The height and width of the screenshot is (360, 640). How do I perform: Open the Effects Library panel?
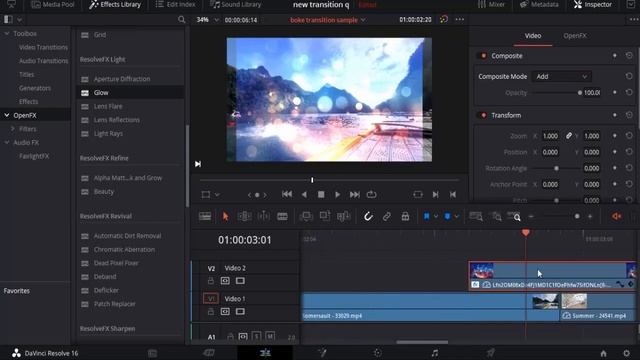coord(115,4)
